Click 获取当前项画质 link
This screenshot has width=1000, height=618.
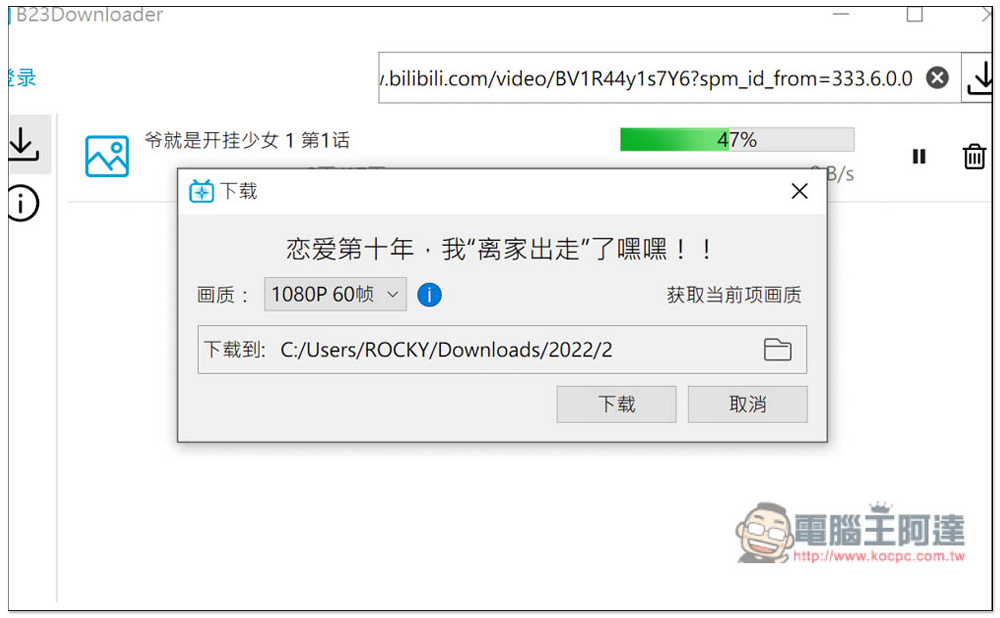tap(734, 295)
